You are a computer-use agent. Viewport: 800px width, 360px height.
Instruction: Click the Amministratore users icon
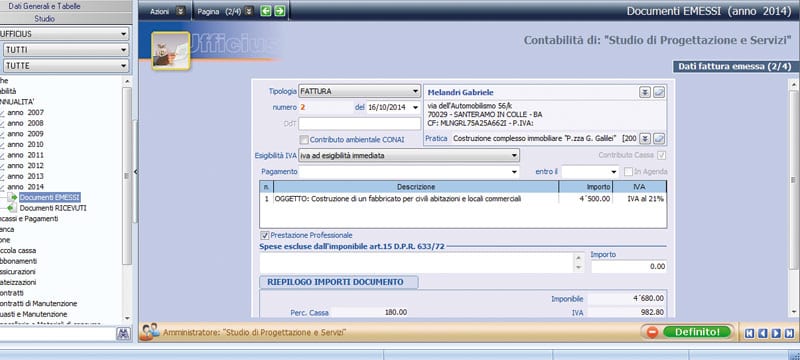[149, 332]
